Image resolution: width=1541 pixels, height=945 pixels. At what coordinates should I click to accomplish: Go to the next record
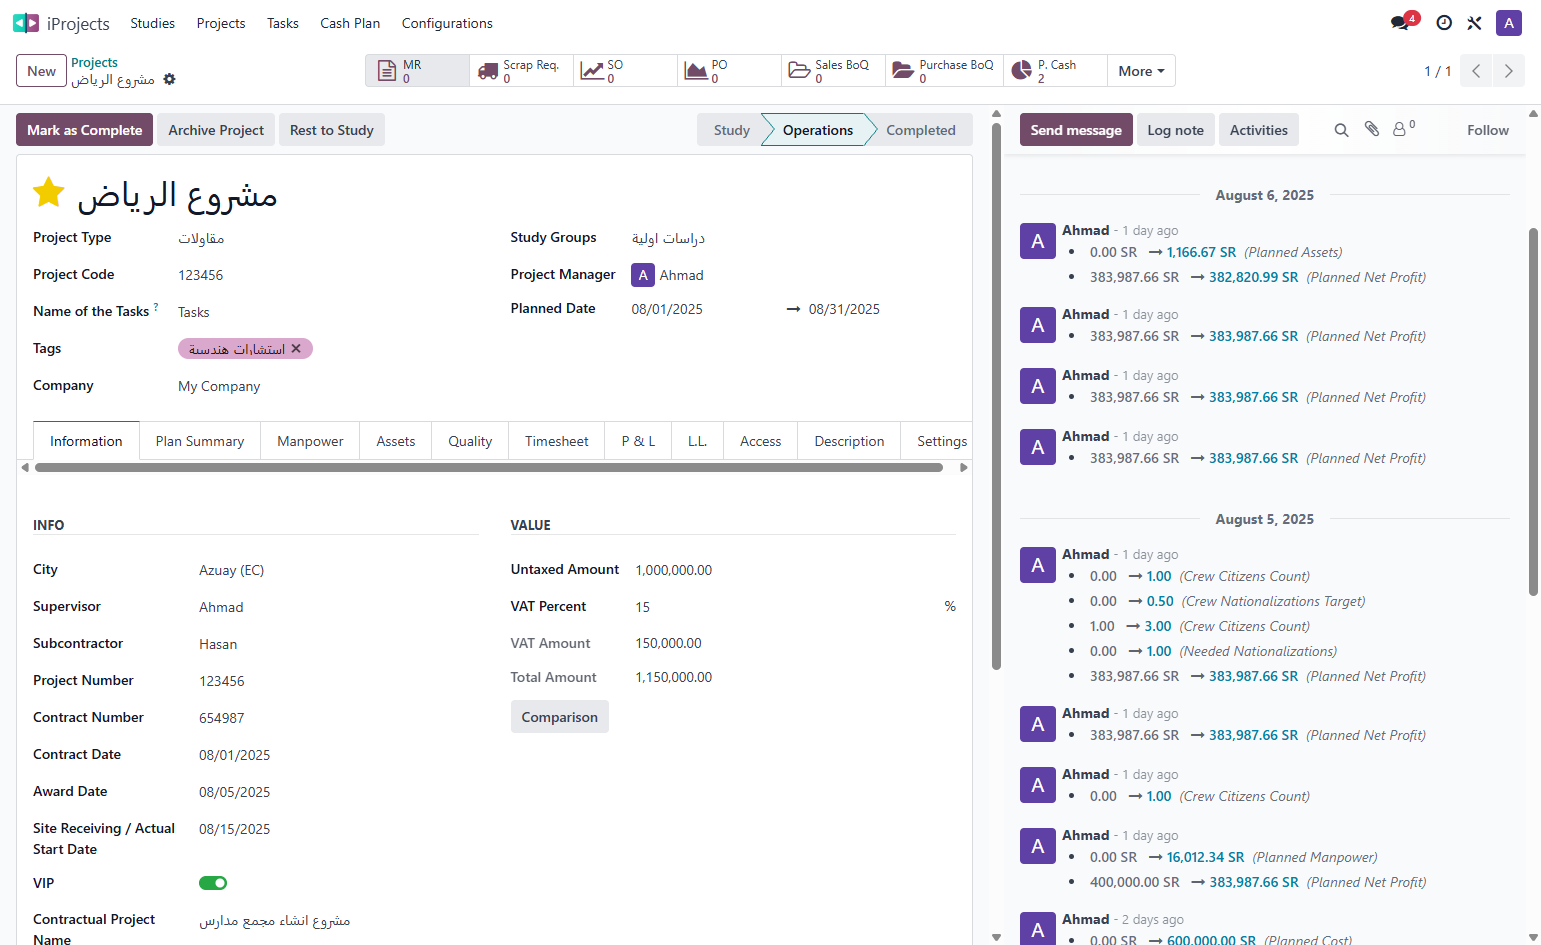[1508, 71]
